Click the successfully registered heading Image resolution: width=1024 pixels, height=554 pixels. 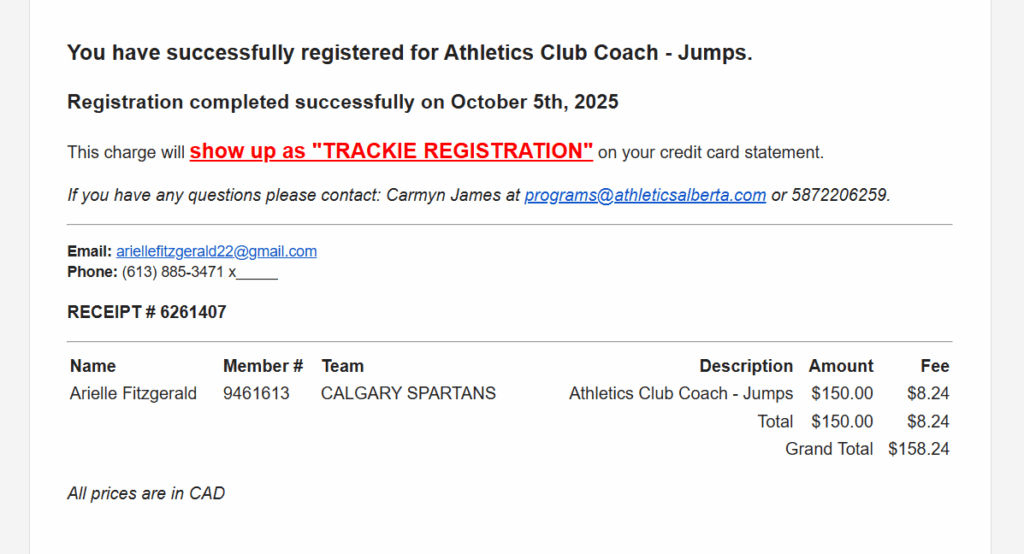point(409,52)
